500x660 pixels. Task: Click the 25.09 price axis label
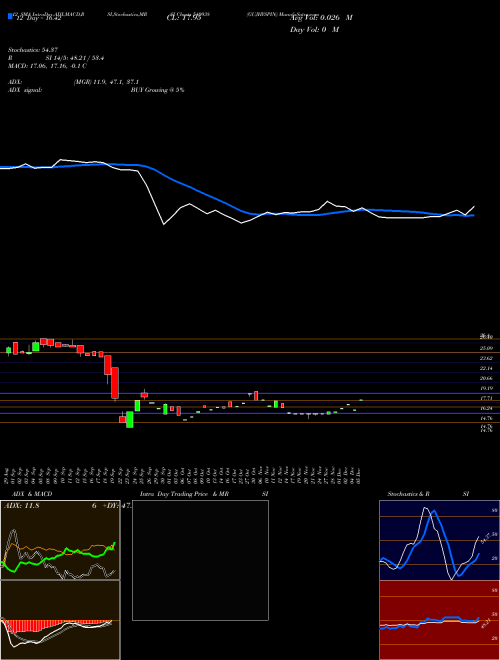(487, 348)
